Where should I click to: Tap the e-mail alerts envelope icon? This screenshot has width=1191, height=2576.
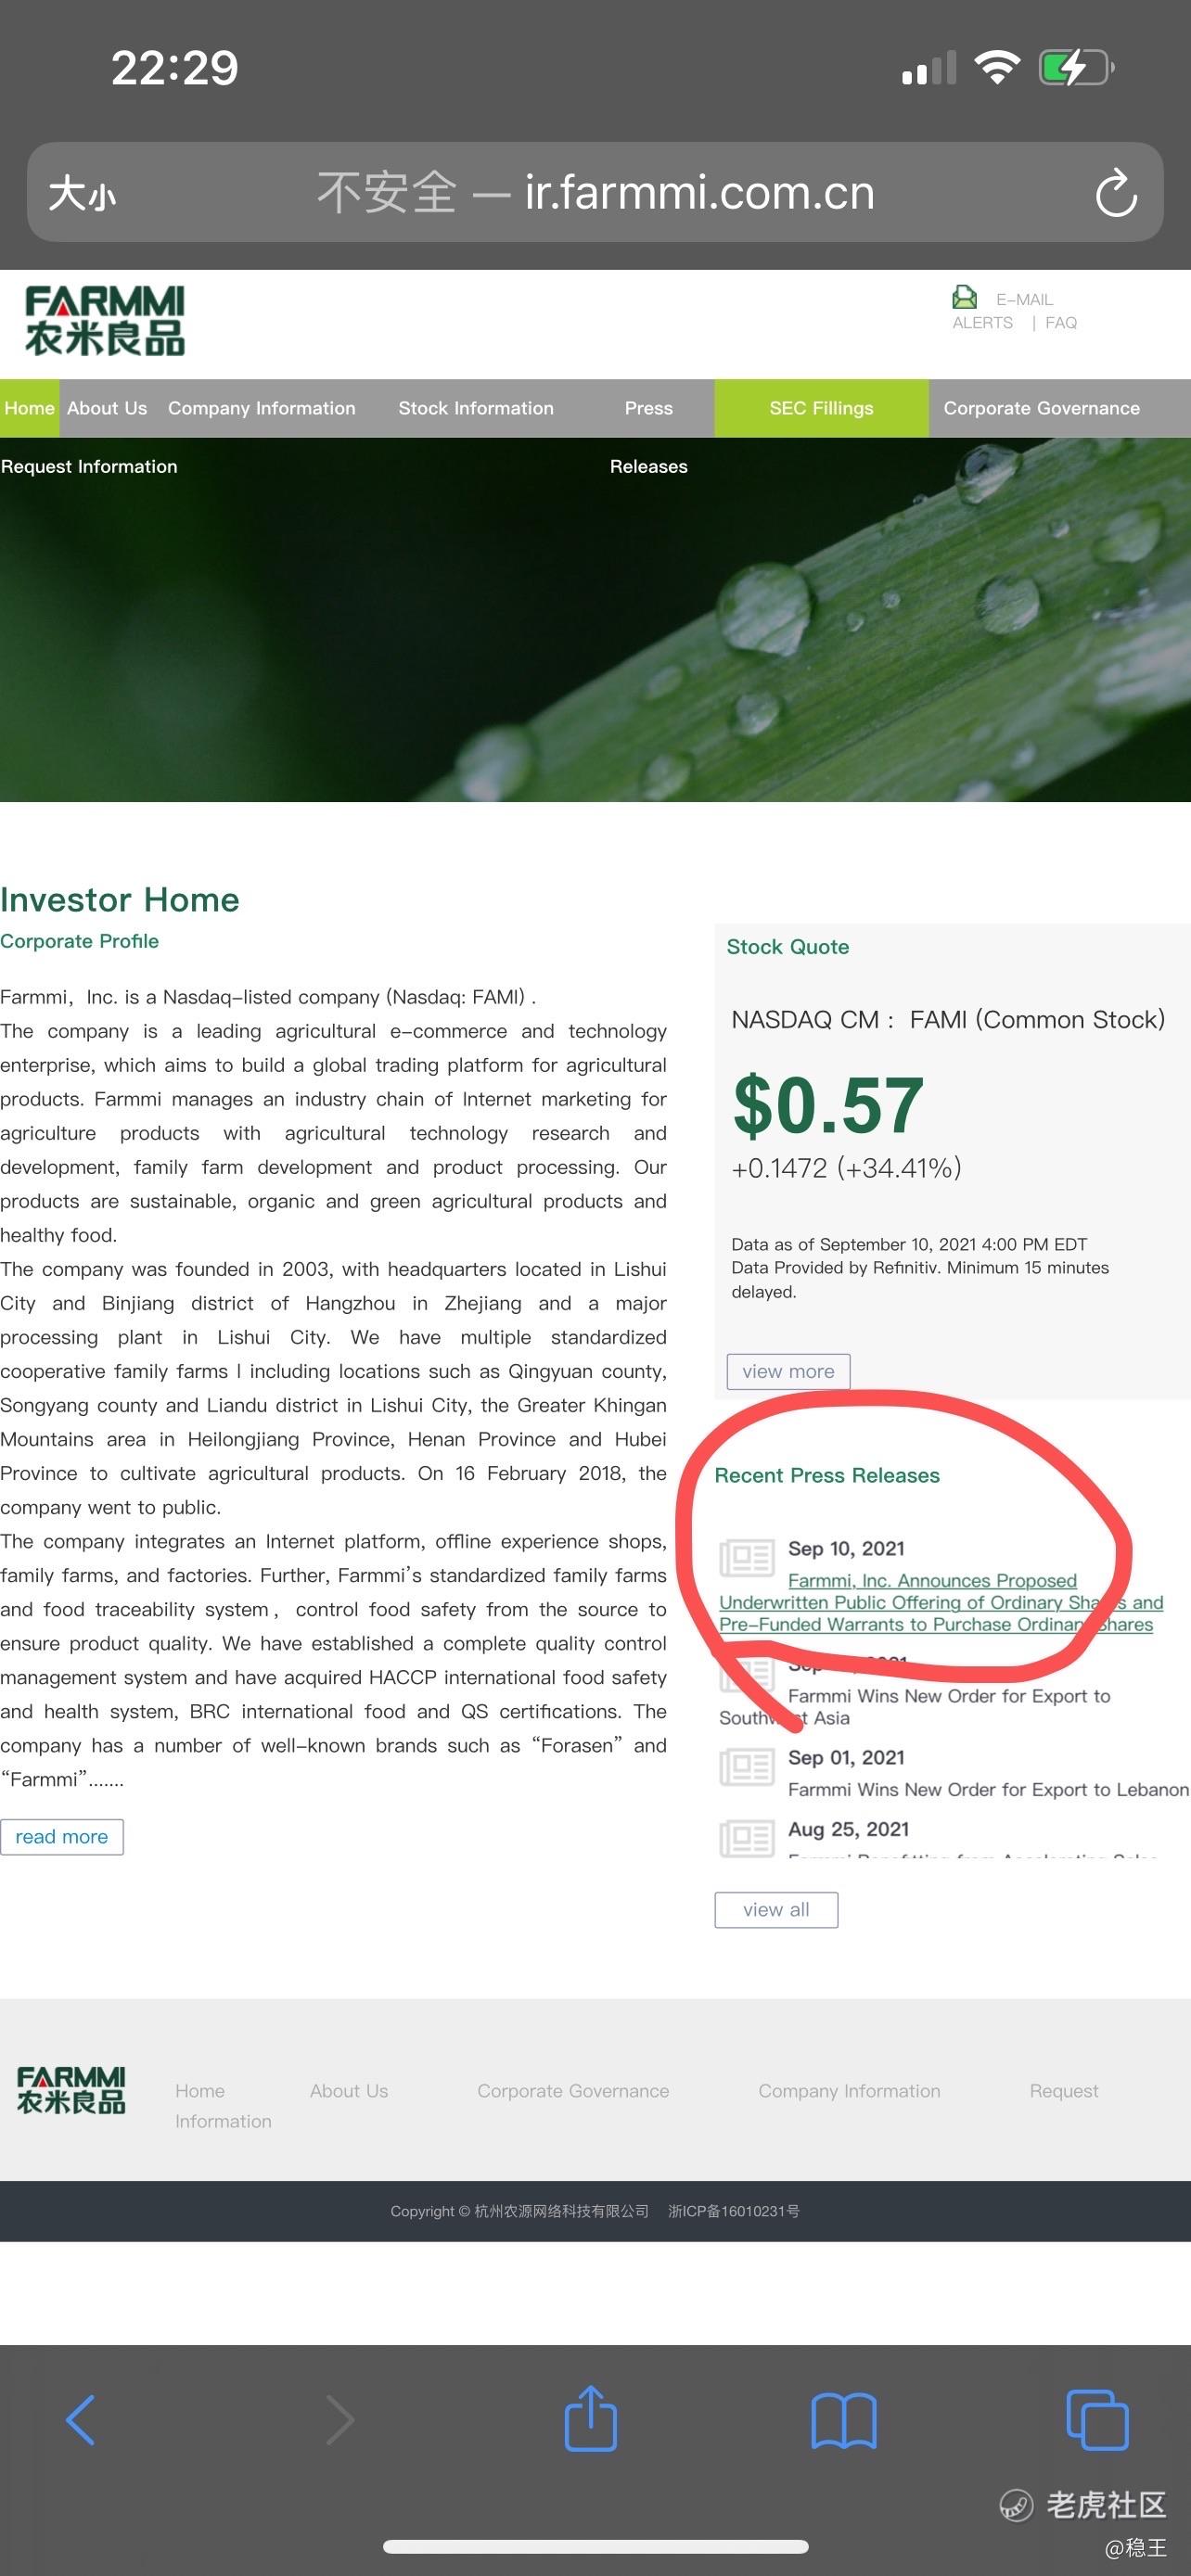(964, 297)
